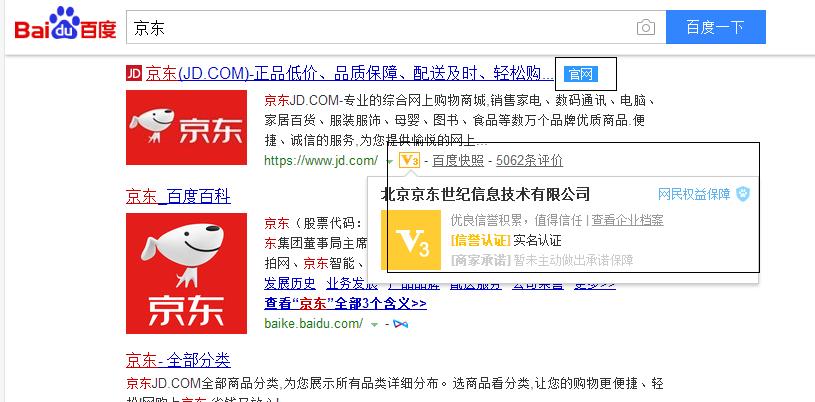Expand dropdown arrow after baike.baidu.com
The width and height of the screenshot is (815, 402).
374,324
